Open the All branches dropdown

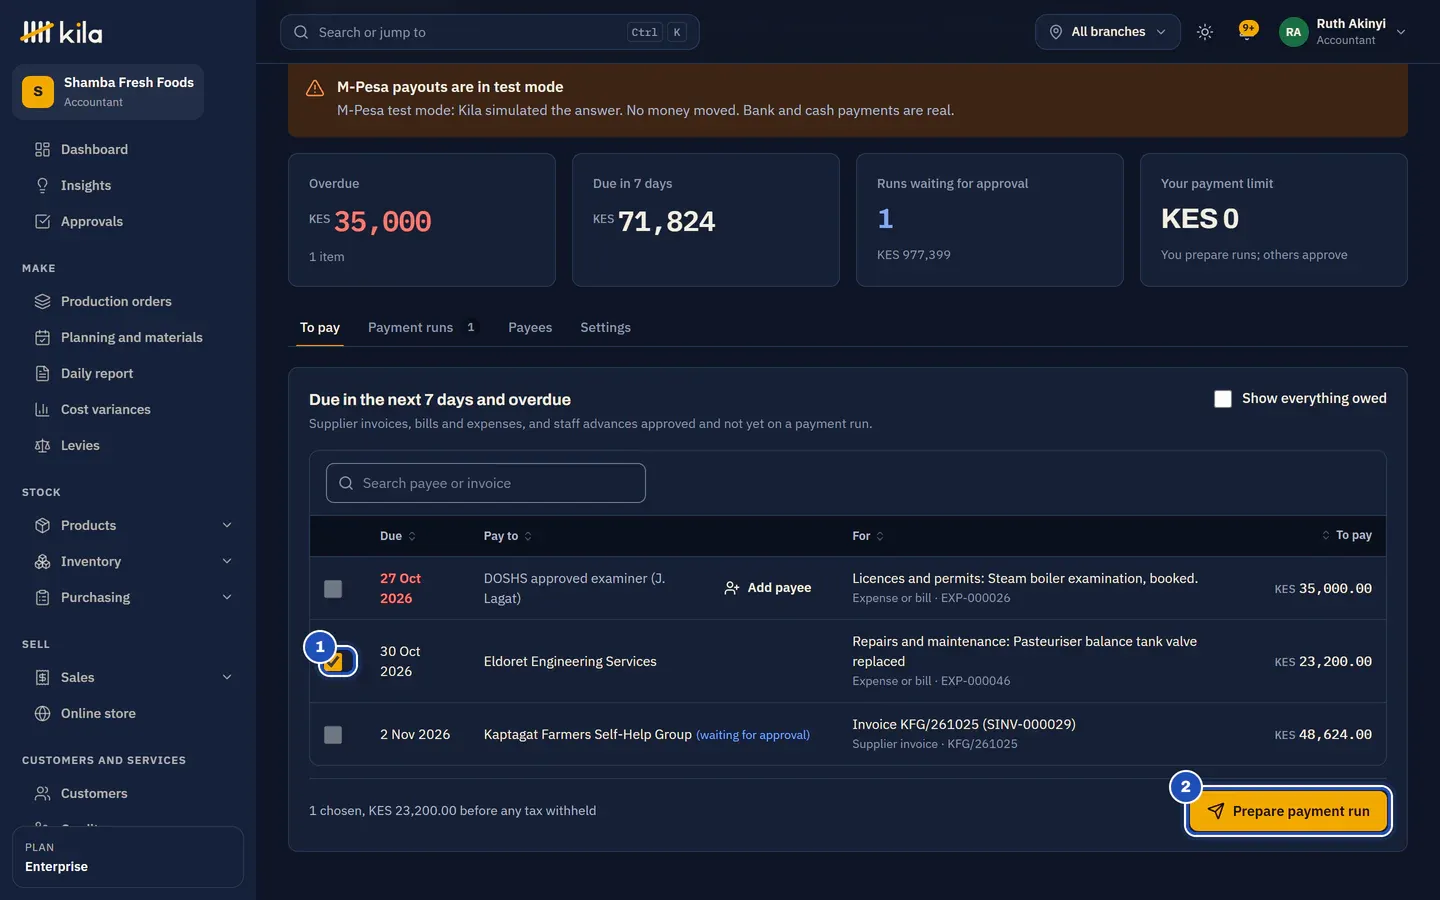click(1108, 32)
